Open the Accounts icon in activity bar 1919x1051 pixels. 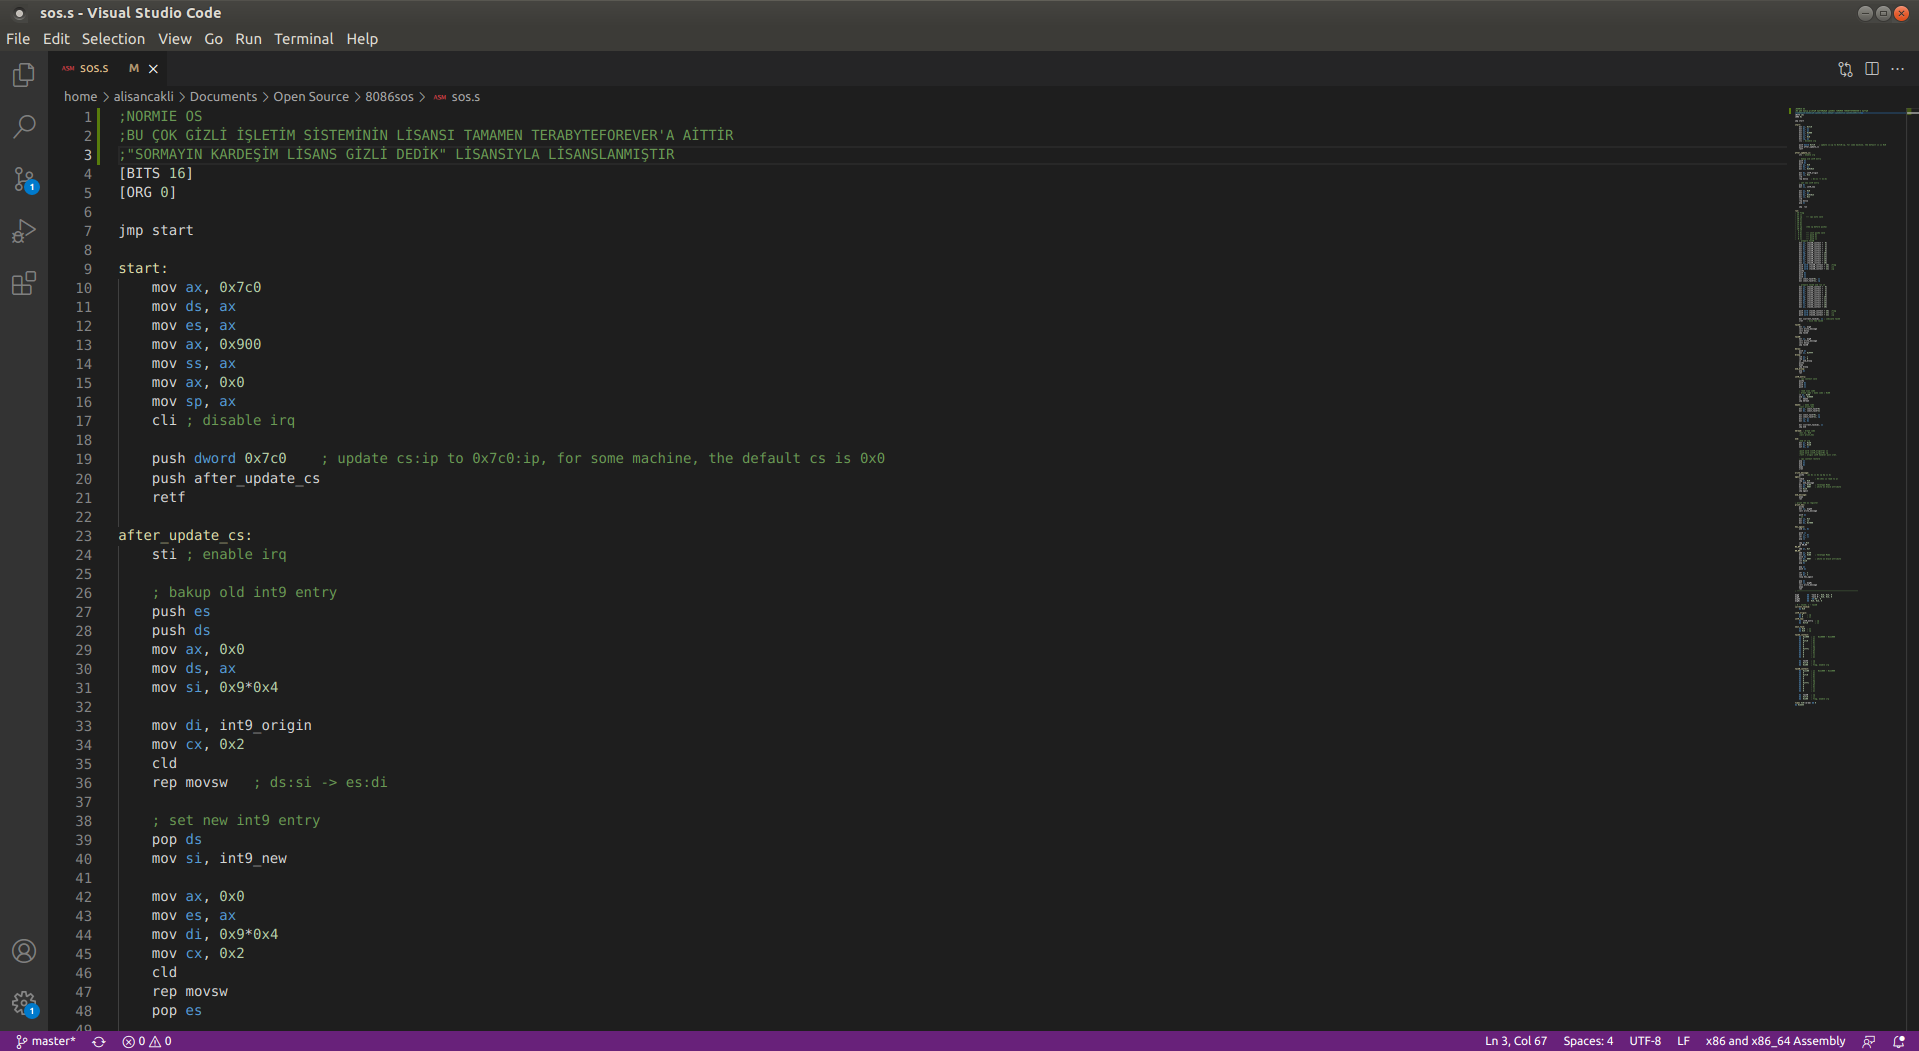(x=23, y=951)
